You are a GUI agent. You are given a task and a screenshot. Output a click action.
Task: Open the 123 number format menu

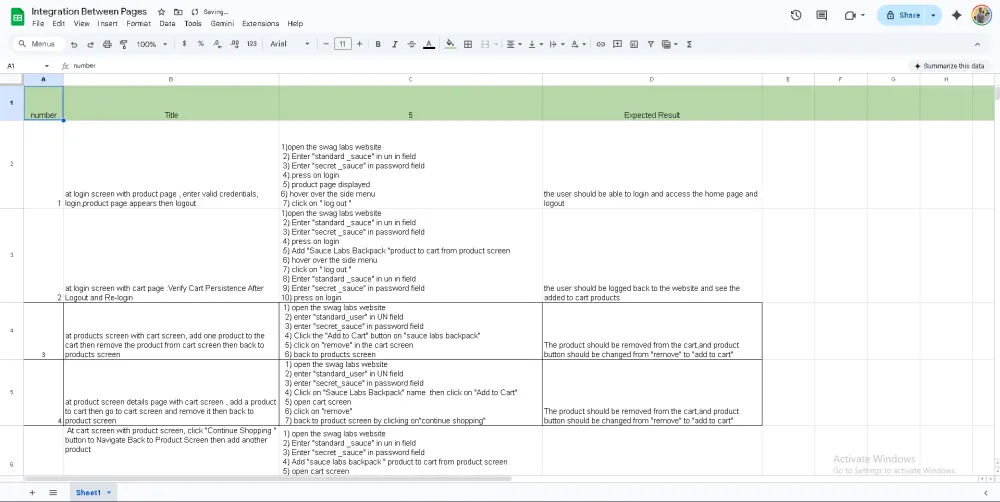(x=251, y=44)
